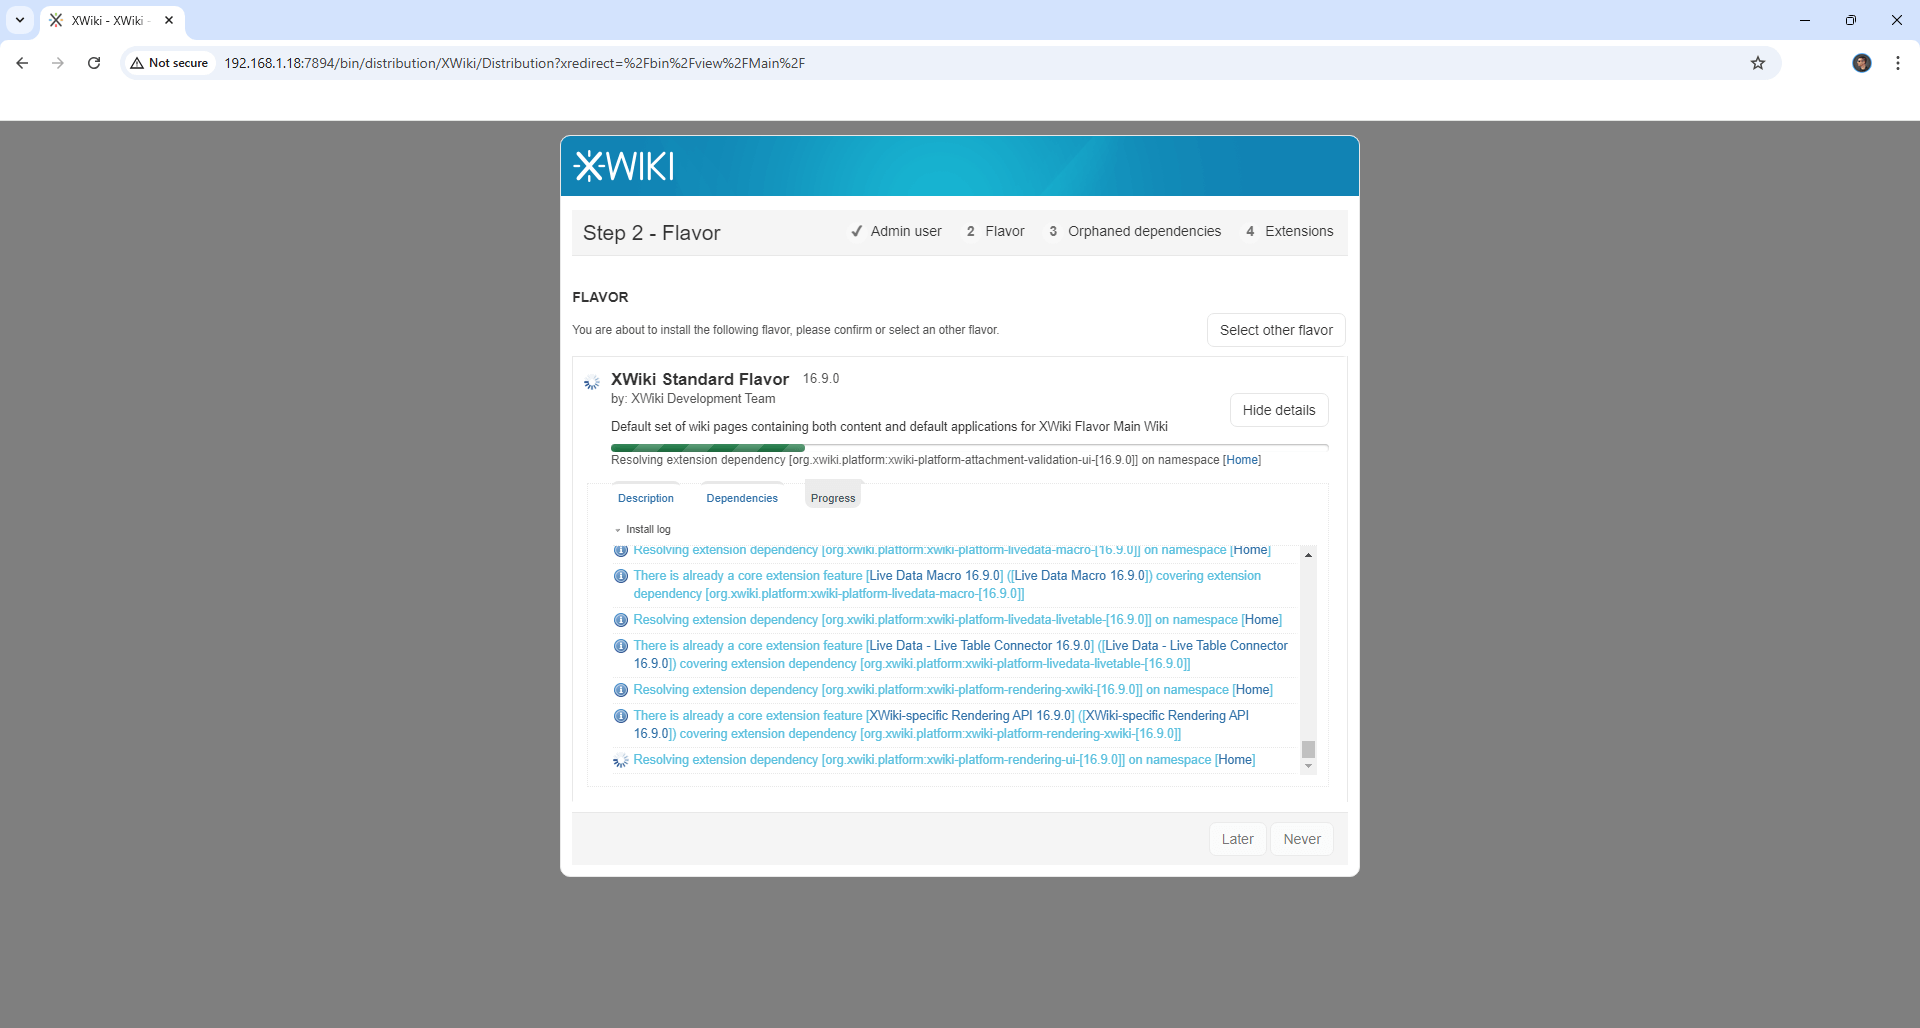Click the loading spinner beside XWiki Standard Flavor
Screen dimensions: 1920x1028
(592, 382)
